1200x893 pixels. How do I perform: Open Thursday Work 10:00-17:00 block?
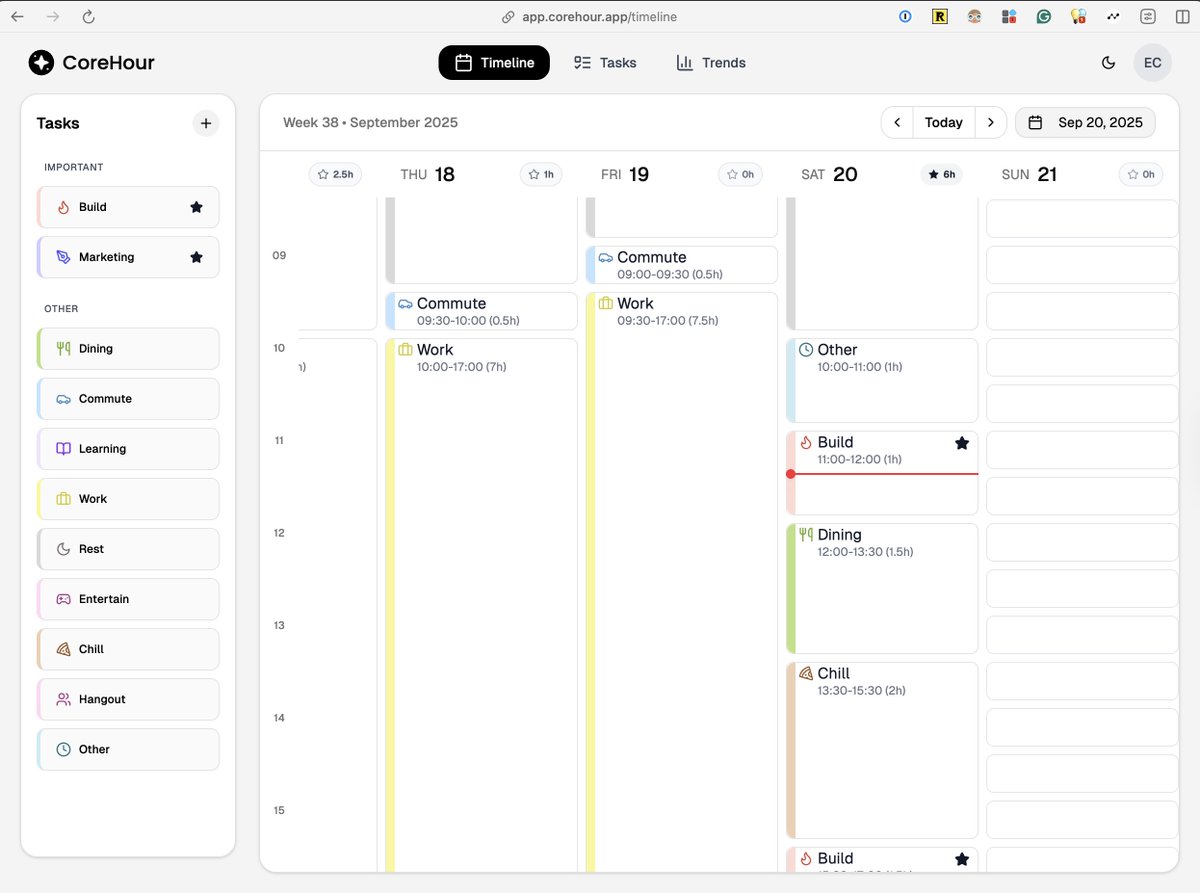coord(481,605)
